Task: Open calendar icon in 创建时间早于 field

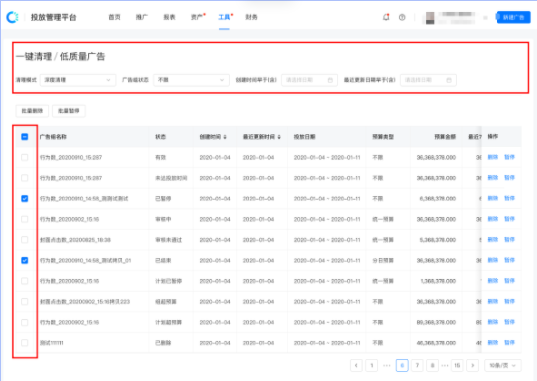Action: tap(330, 80)
